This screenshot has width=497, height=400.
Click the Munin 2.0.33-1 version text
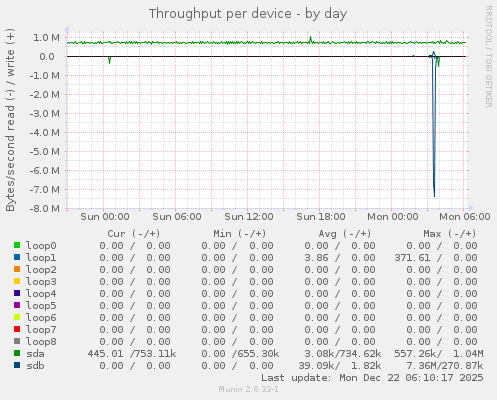(249, 389)
